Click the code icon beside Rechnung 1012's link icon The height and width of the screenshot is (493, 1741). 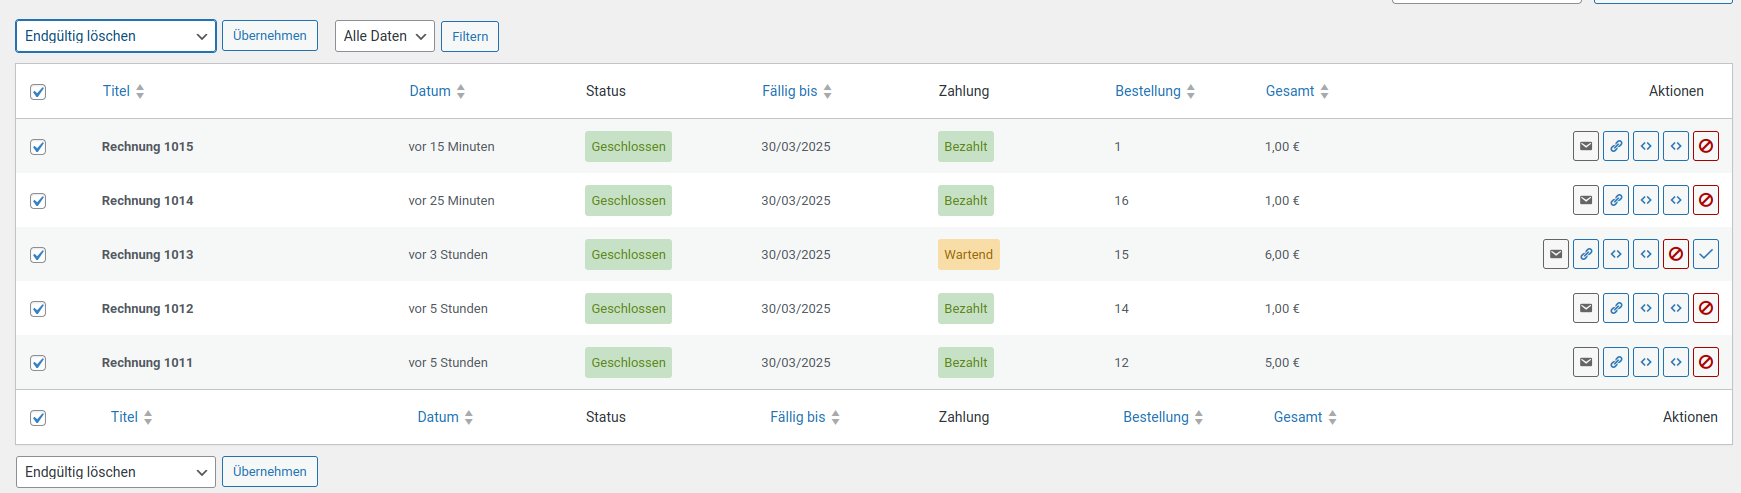tap(1646, 308)
